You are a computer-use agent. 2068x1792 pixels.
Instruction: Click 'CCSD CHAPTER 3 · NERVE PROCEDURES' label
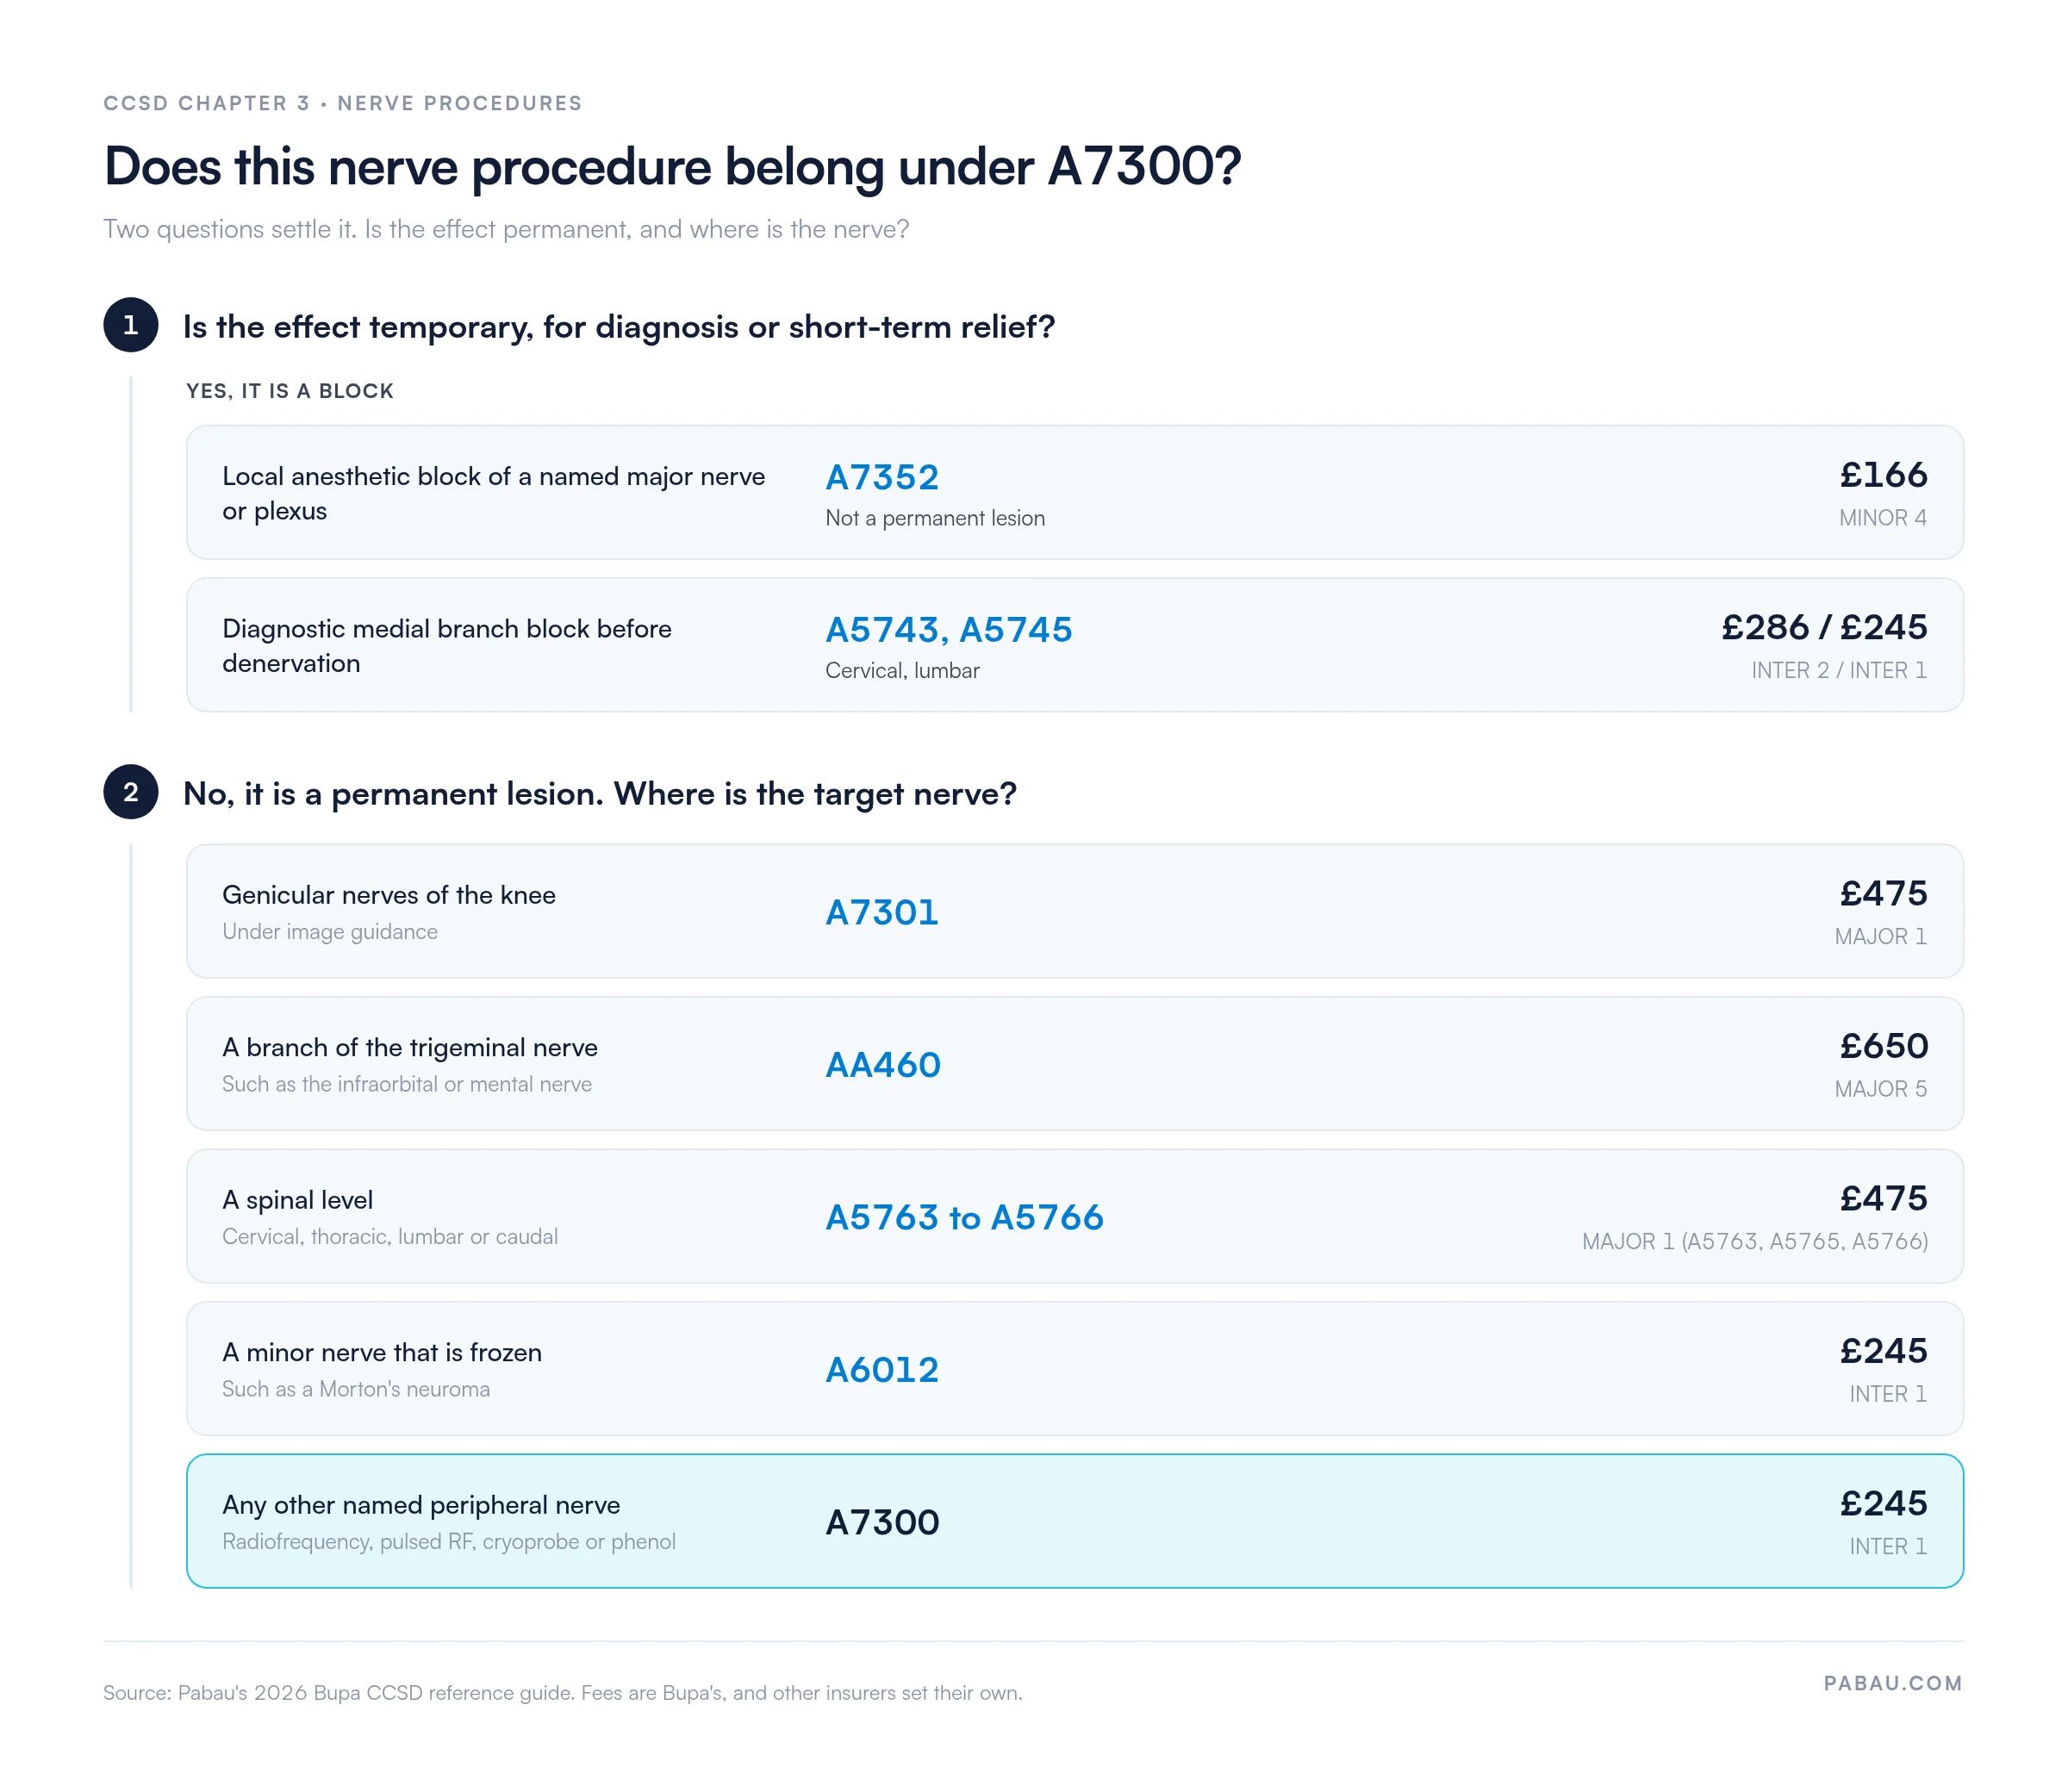coord(343,103)
